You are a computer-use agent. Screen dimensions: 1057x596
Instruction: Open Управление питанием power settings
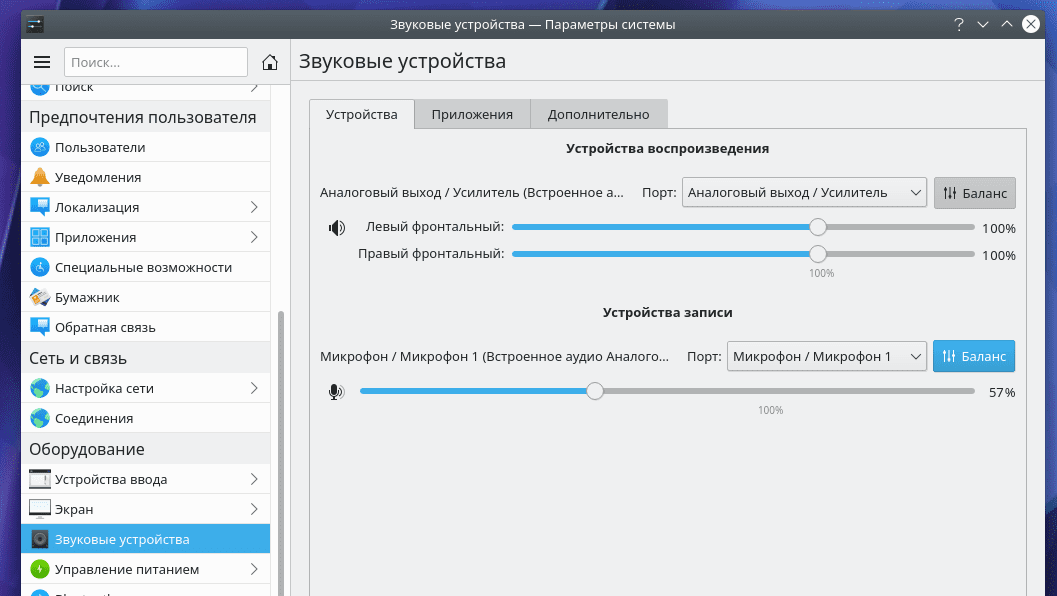(x=127, y=569)
